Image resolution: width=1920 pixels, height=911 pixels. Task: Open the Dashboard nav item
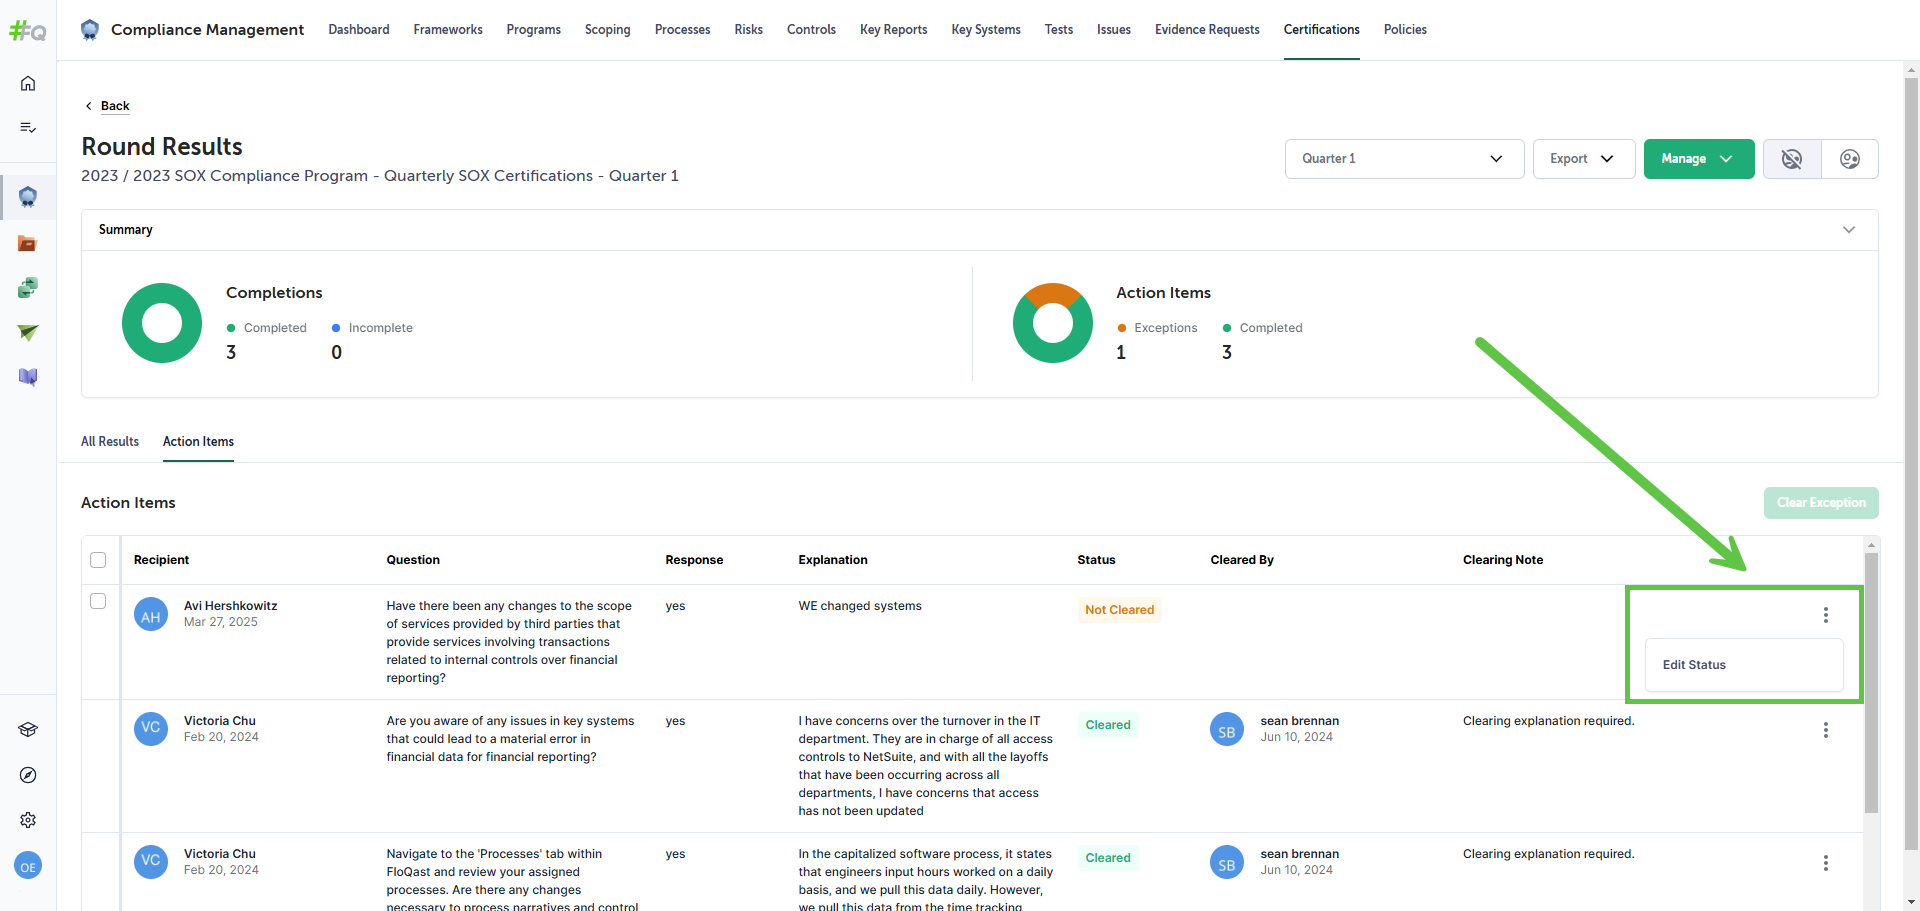(x=359, y=30)
